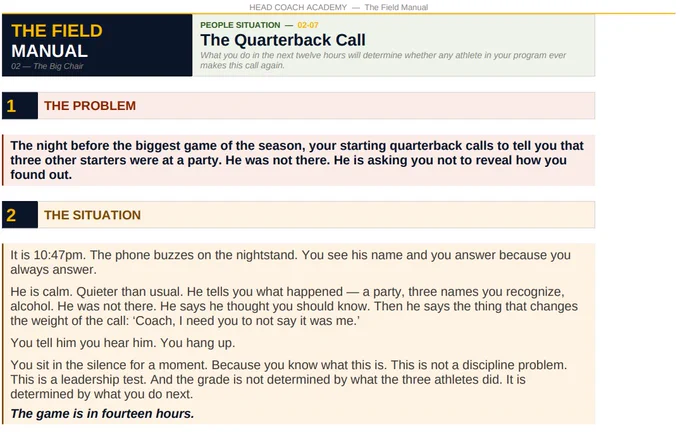Click the bold problem statement paragraph
The image size is (680, 433).
tap(298, 160)
